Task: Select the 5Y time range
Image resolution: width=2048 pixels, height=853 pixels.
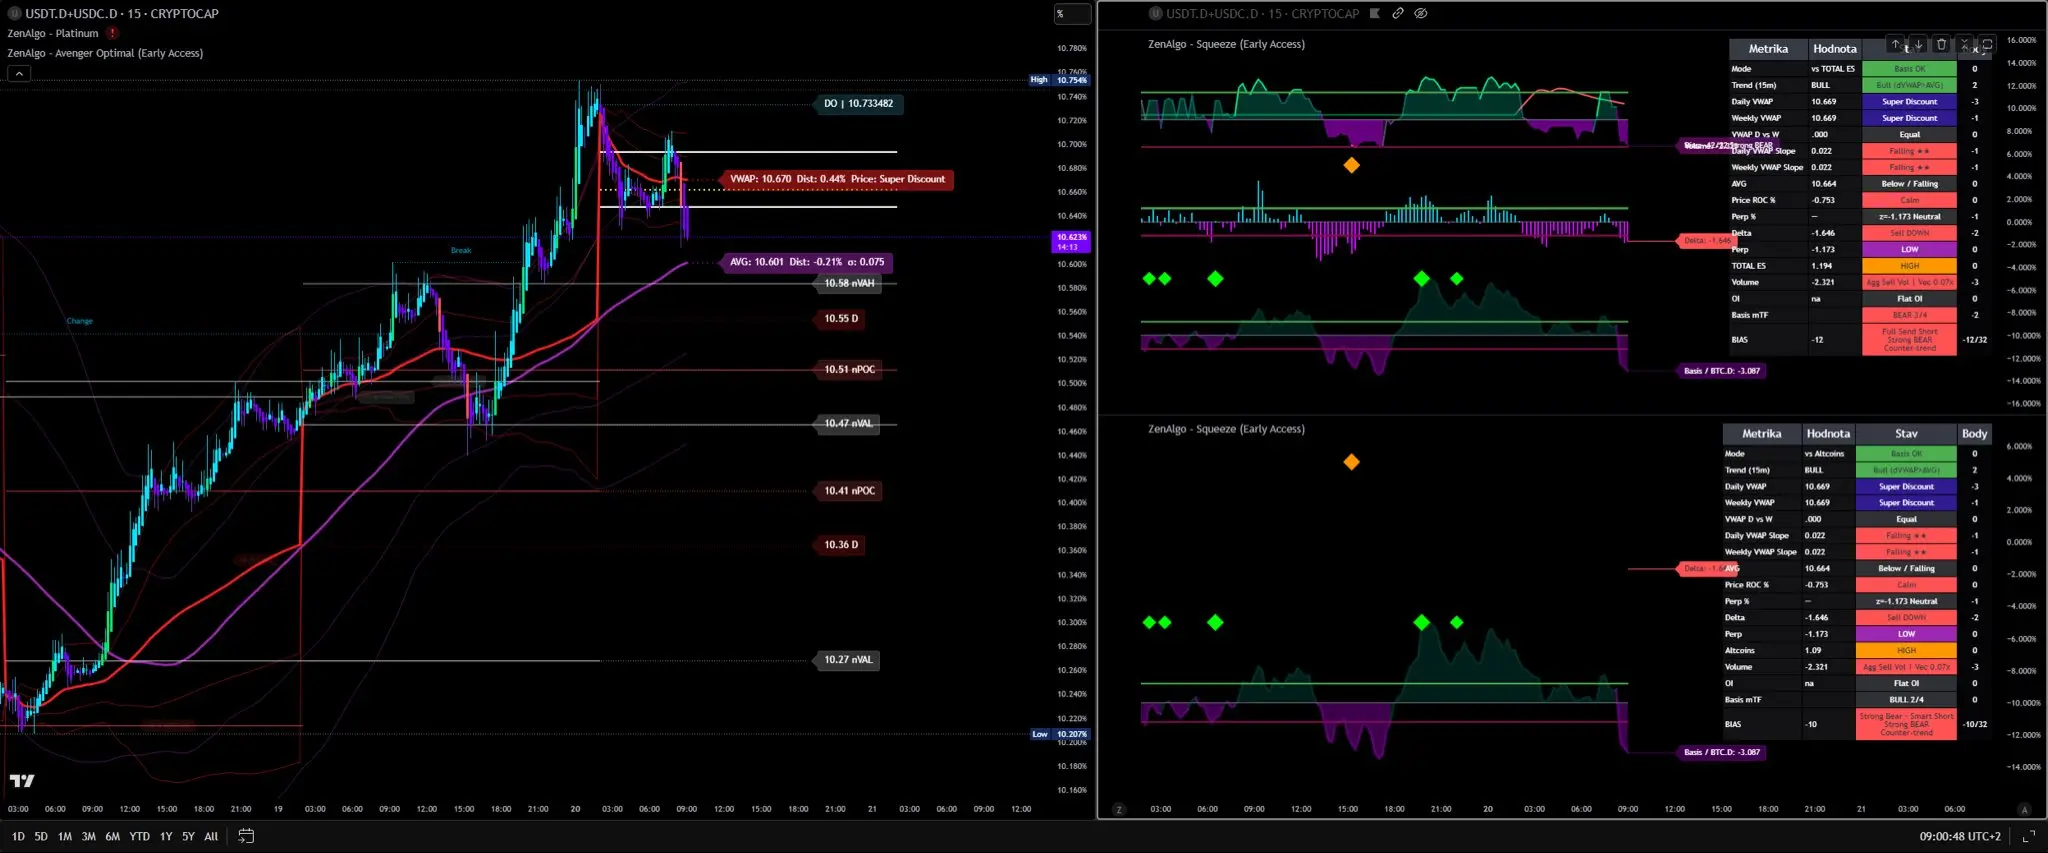Action: coord(188,836)
